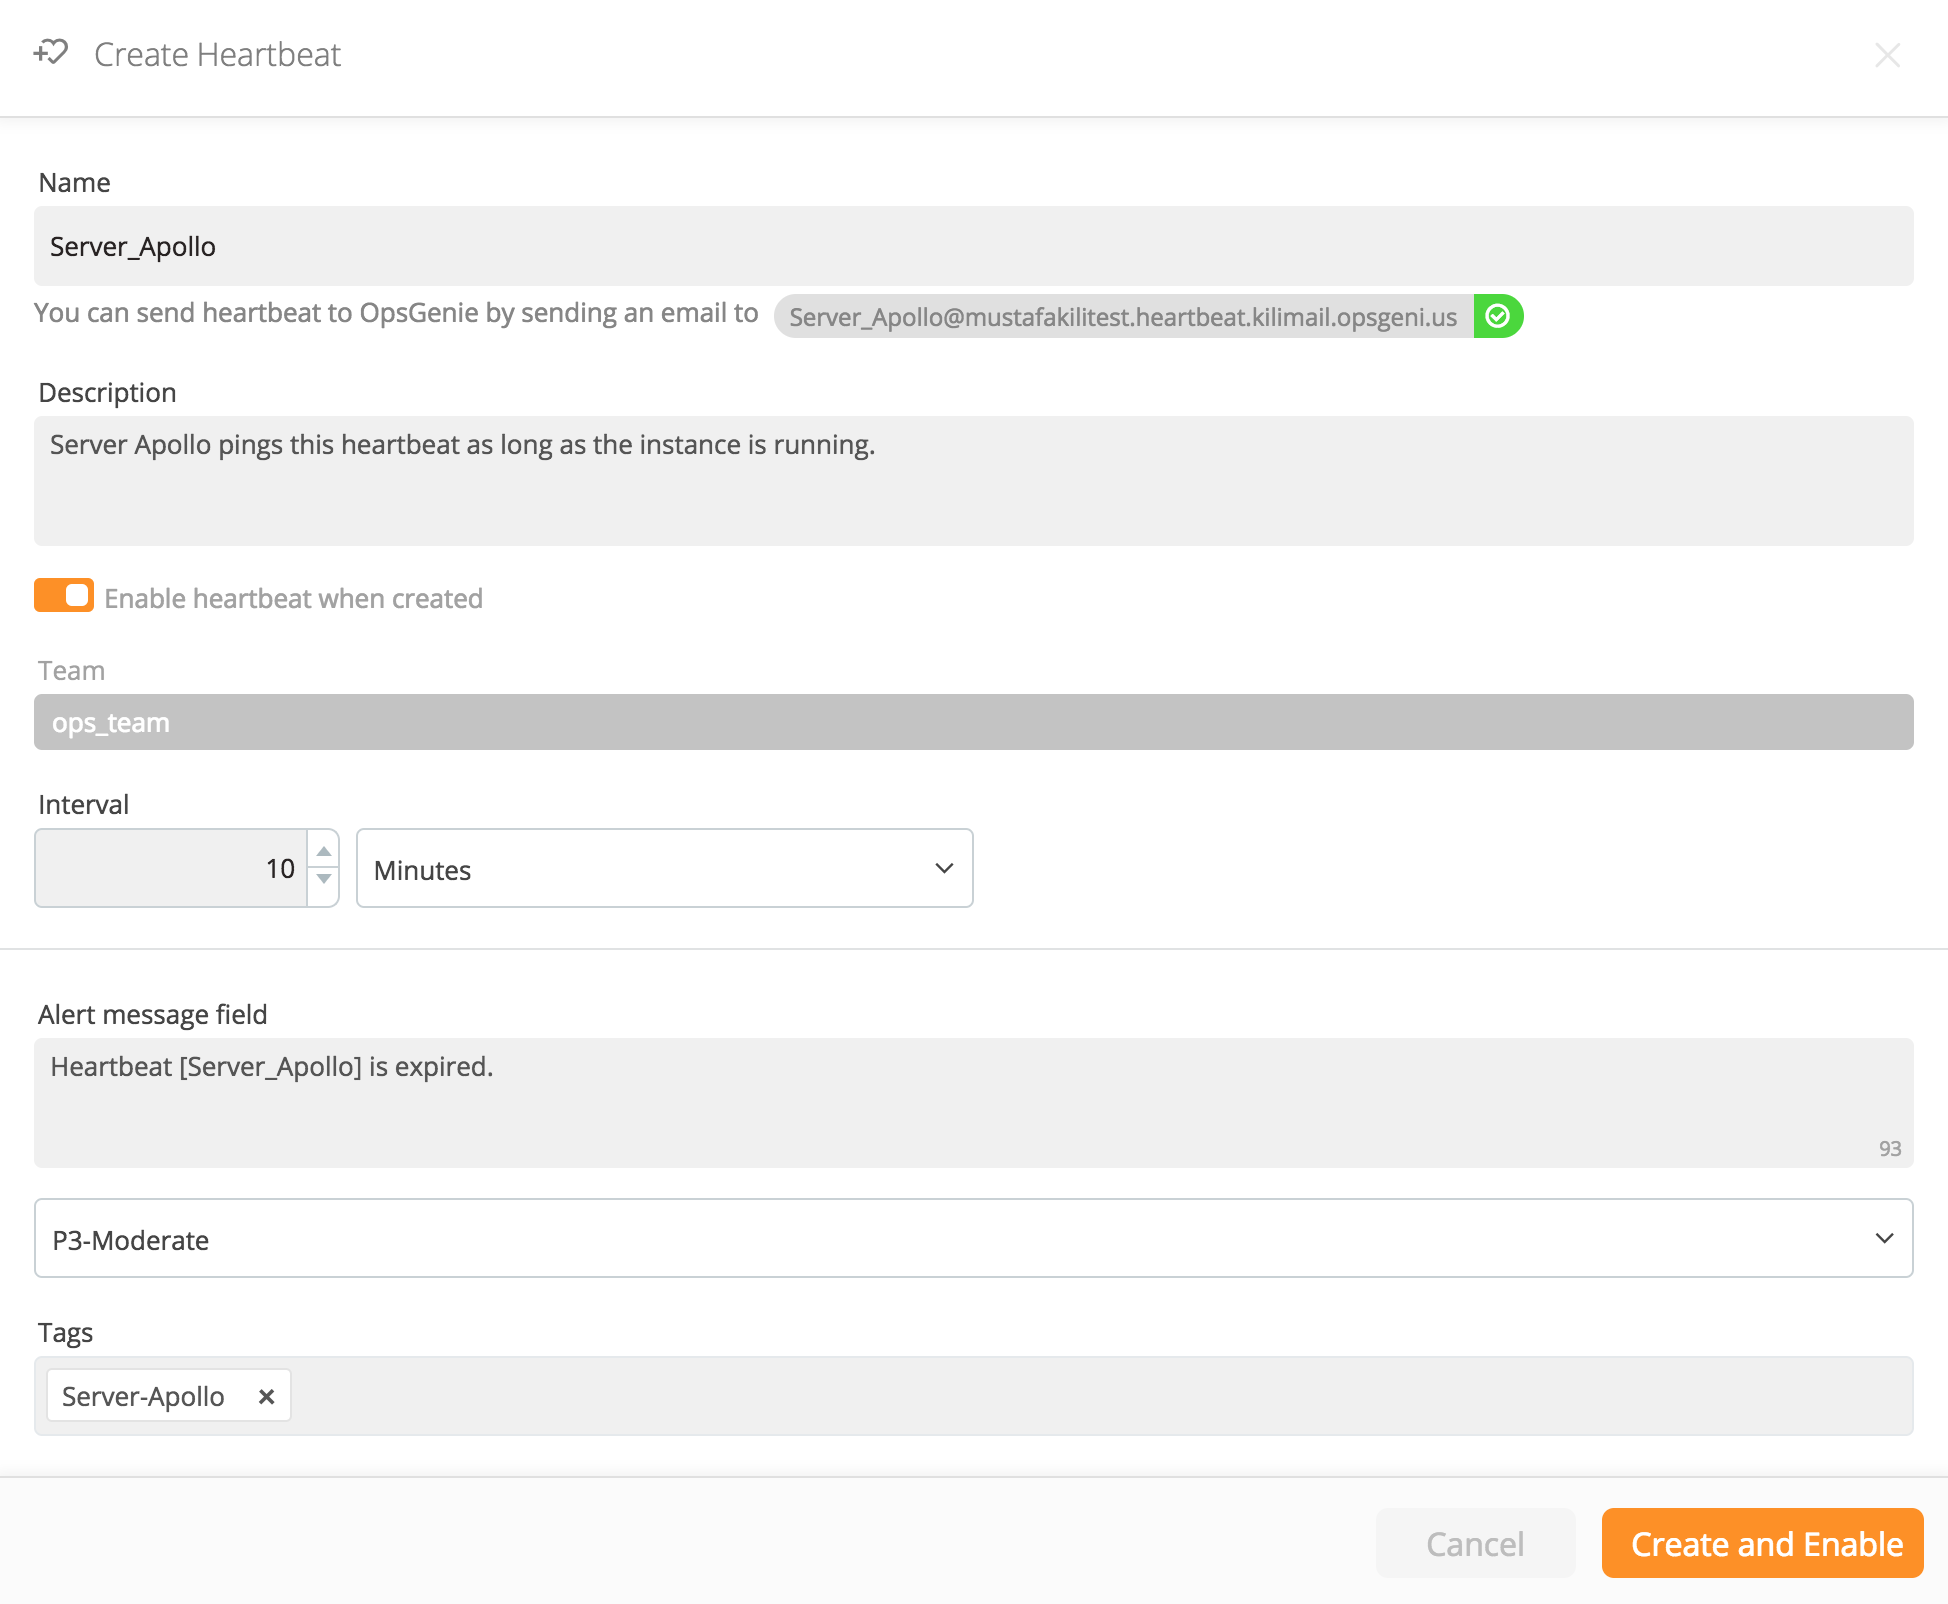Select the heartbeat email address pill
1948x1604 pixels.
tap(1122, 317)
